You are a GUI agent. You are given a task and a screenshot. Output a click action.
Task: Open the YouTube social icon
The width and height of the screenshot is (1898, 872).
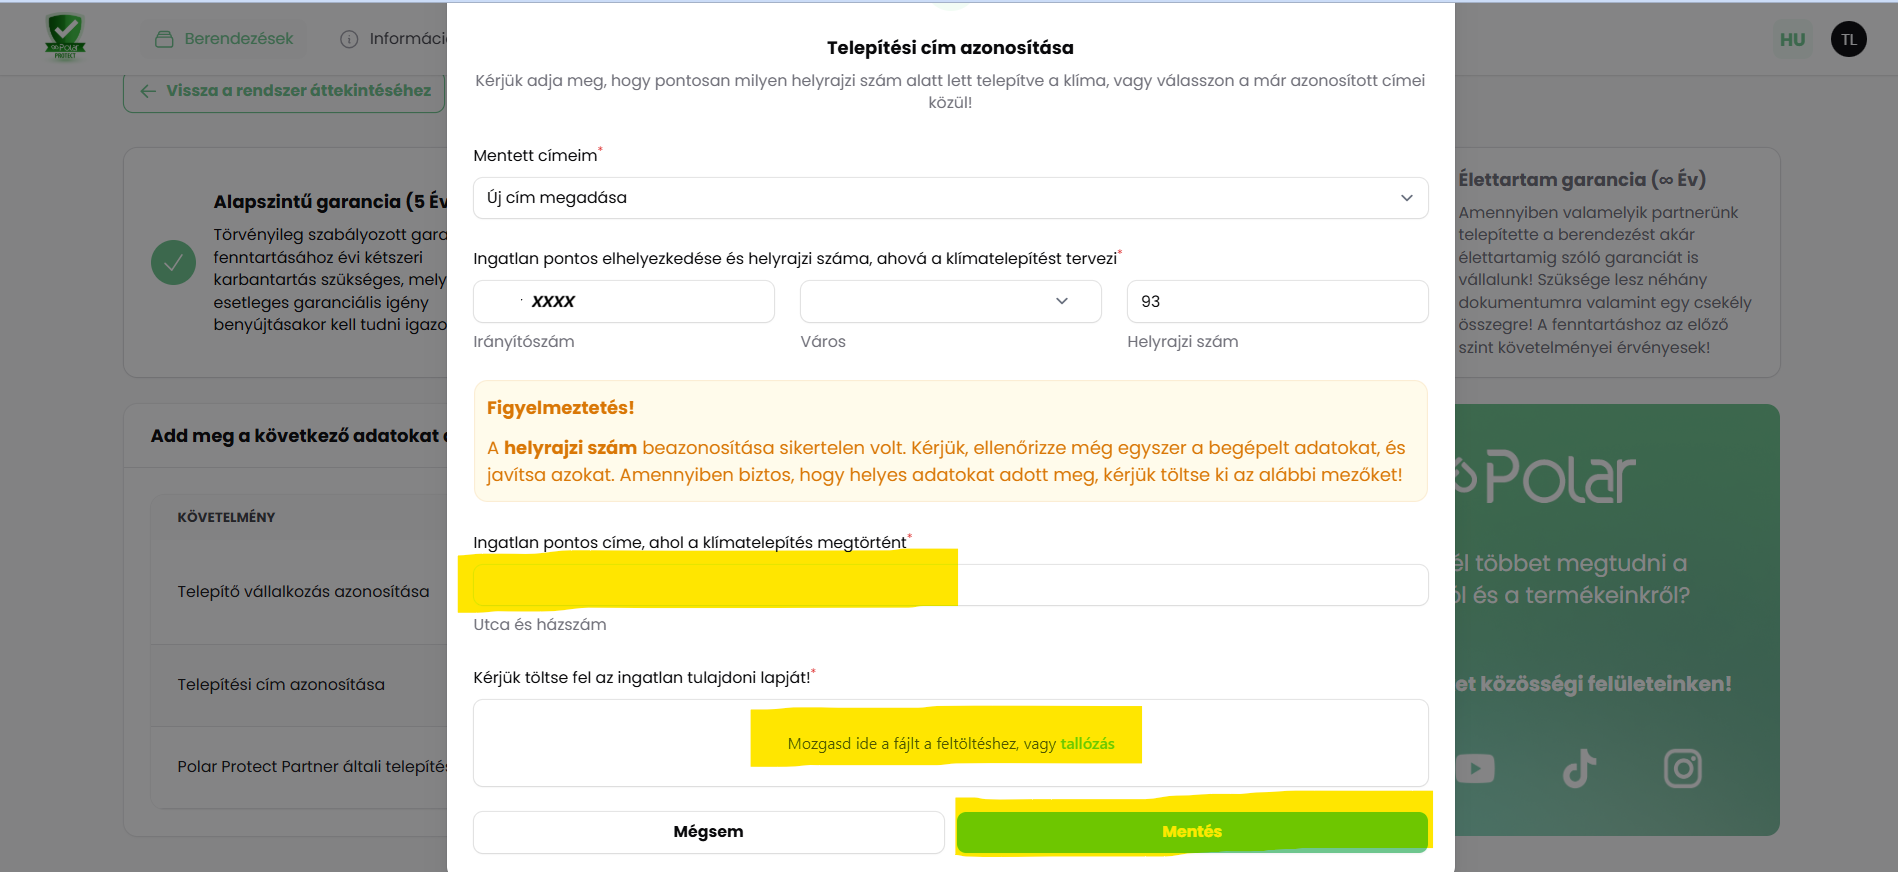pyautogui.click(x=1475, y=768)
